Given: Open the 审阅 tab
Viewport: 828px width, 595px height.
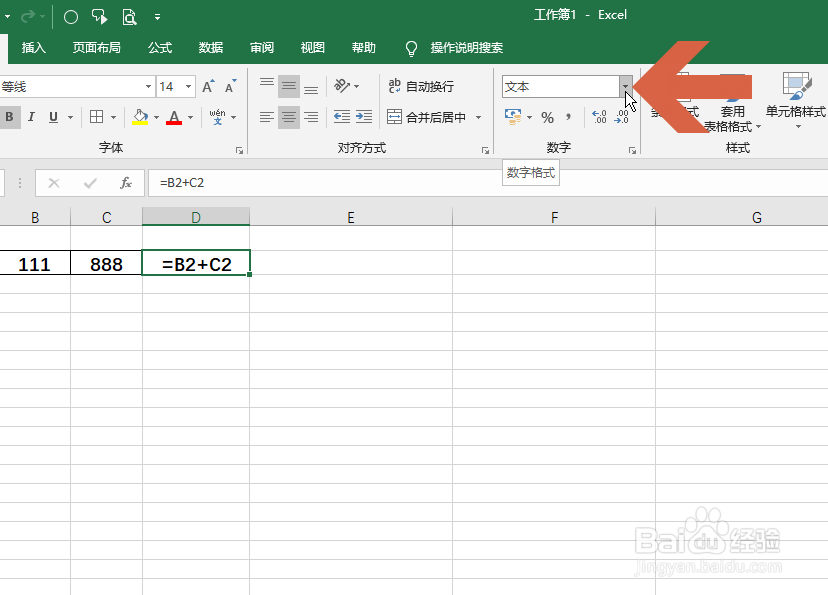Looking at the screenshot, I should pos(262,48).
